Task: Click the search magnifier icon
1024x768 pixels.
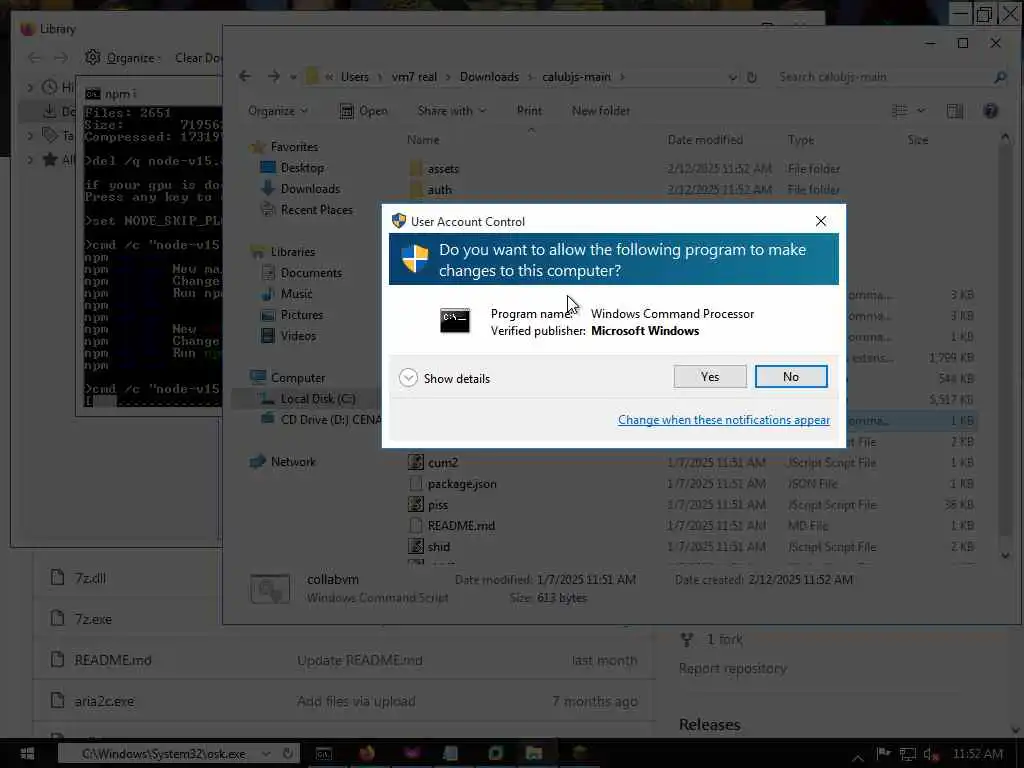Action: (x=1000, y=77)
